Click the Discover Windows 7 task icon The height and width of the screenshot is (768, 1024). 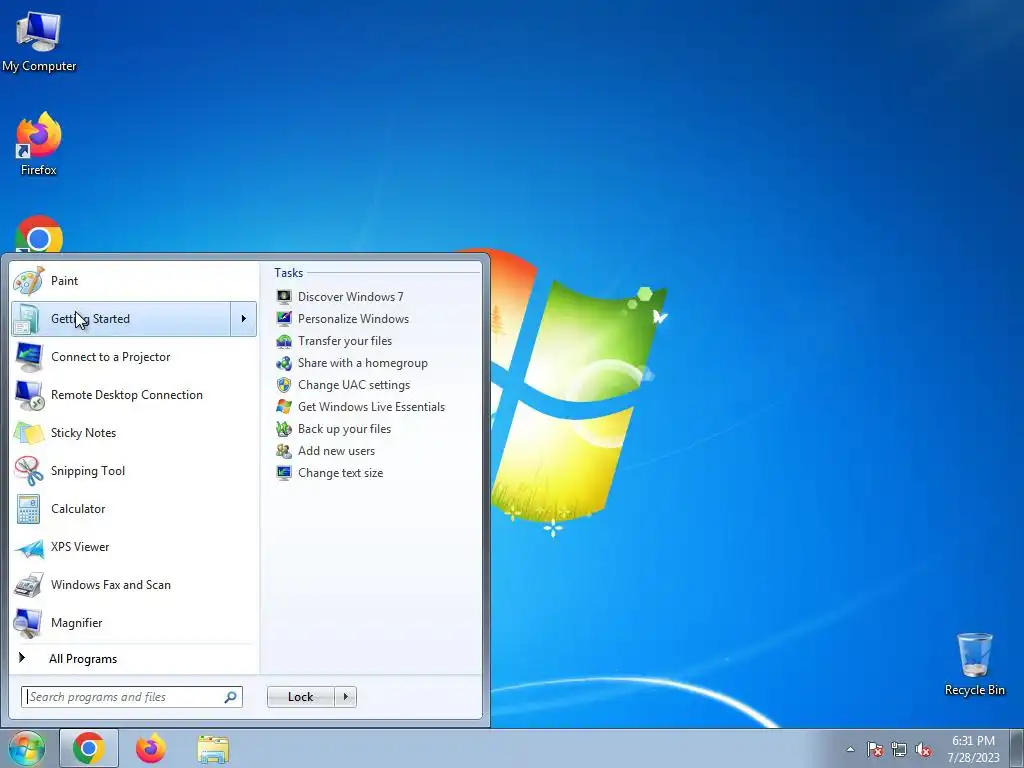[x=284, y=297]
